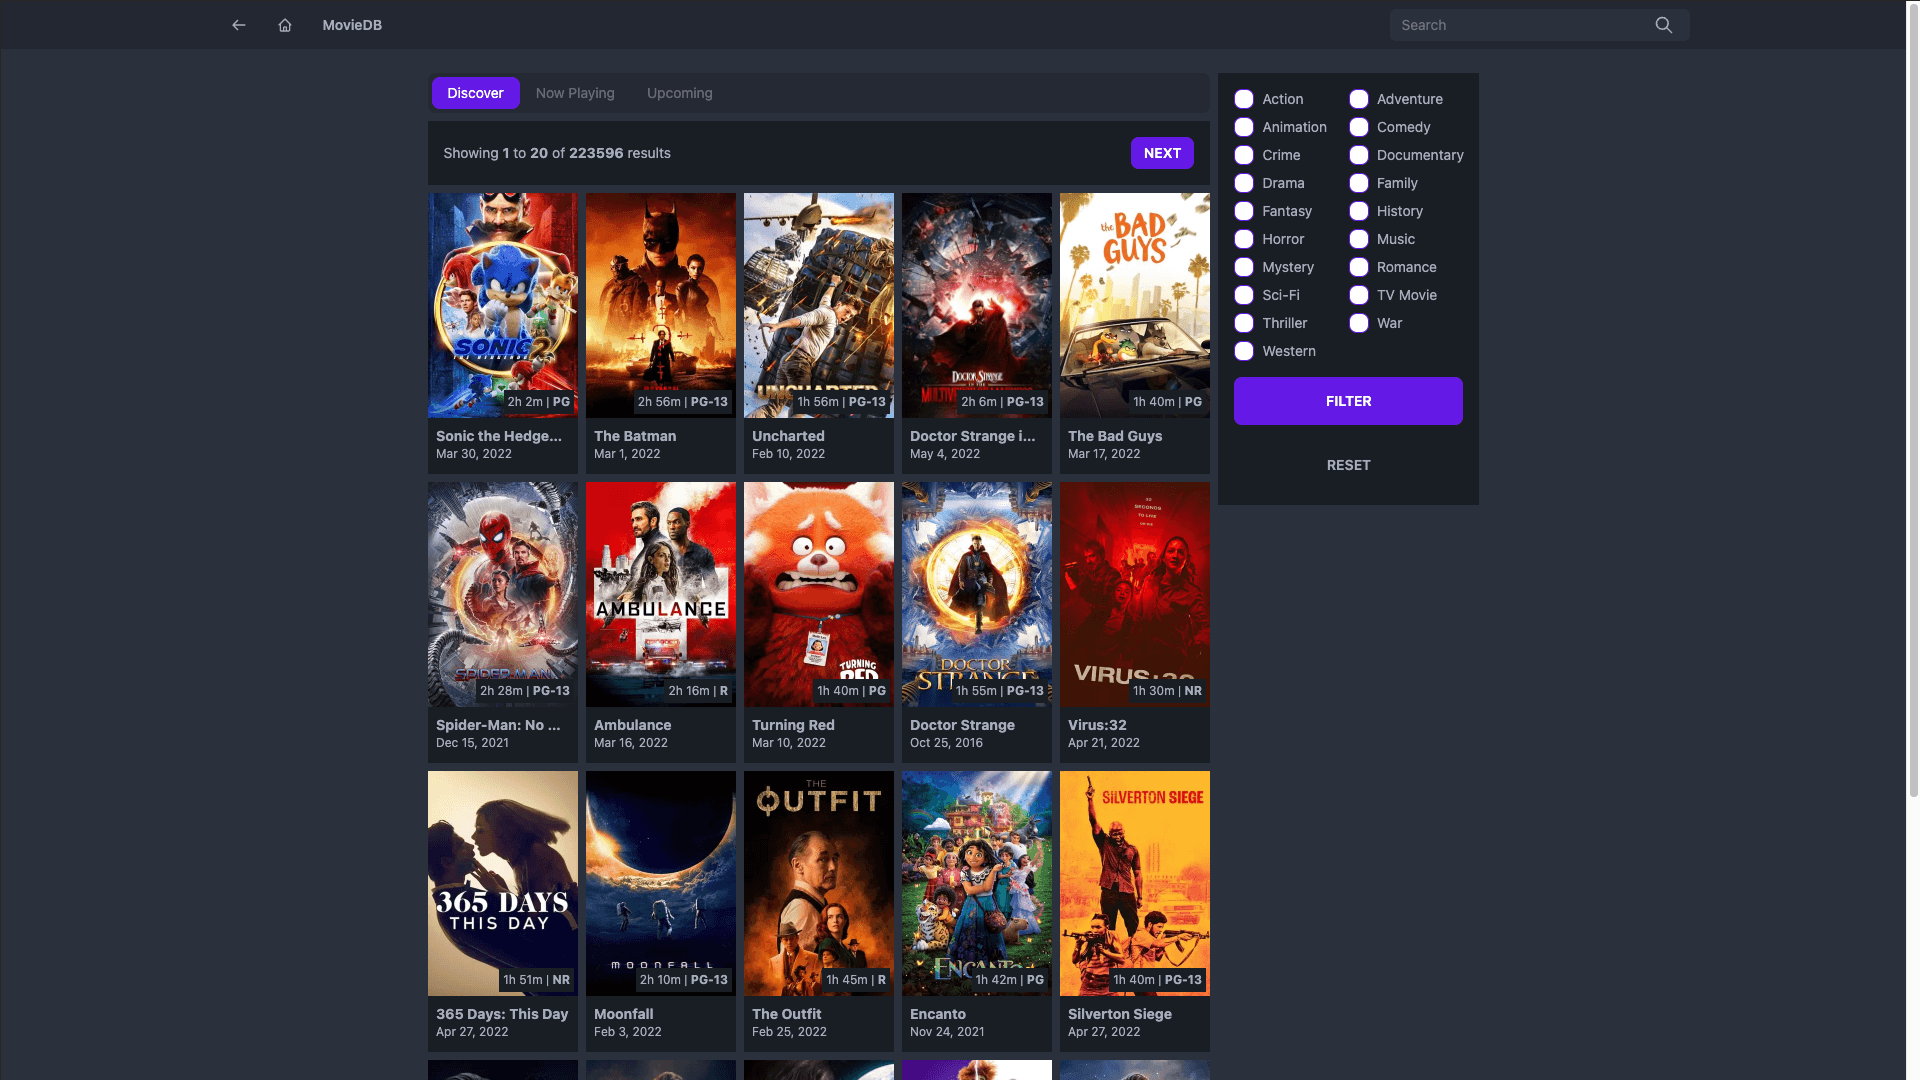Viewport: 1920px width, 1080px height.
Task: Enable the Animation genre filter
Action: coord(1244,127)
